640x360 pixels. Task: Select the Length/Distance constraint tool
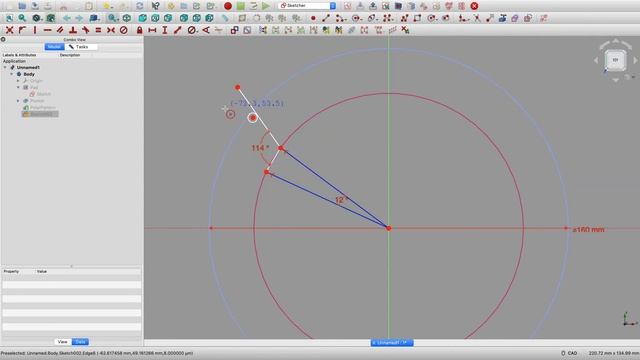[x=178, y=30]
